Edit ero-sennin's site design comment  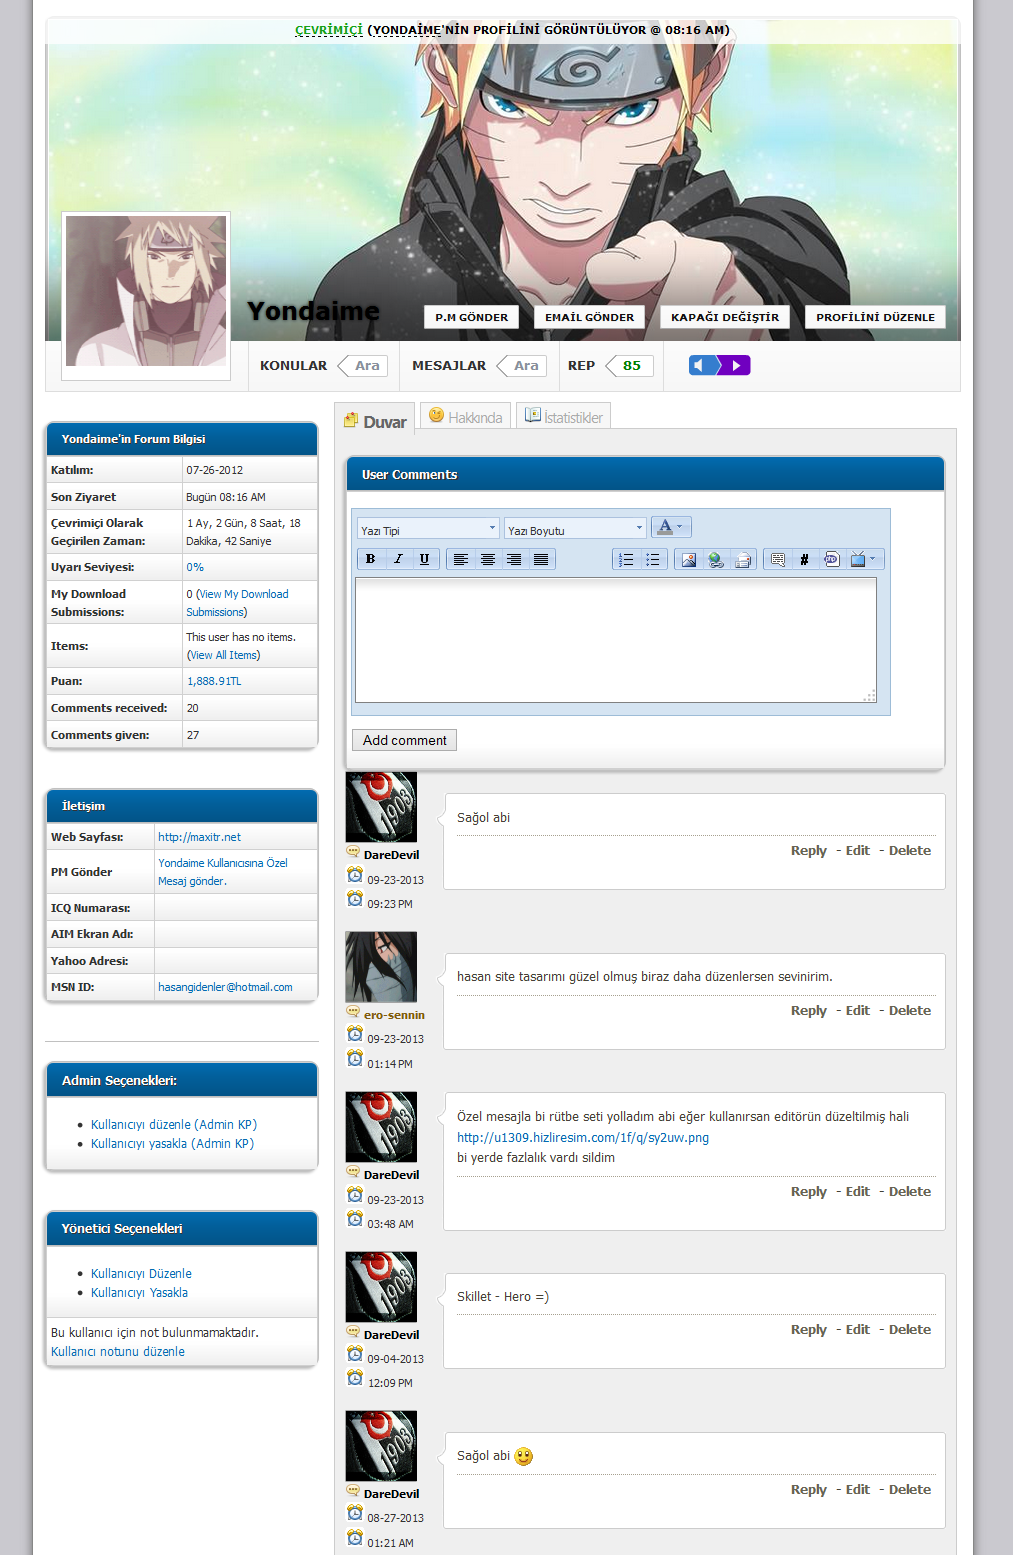click(858, 1011)
